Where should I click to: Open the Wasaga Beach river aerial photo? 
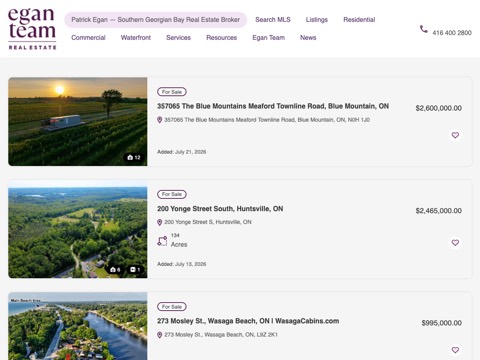pyautogui.click(x=78, y=326)
